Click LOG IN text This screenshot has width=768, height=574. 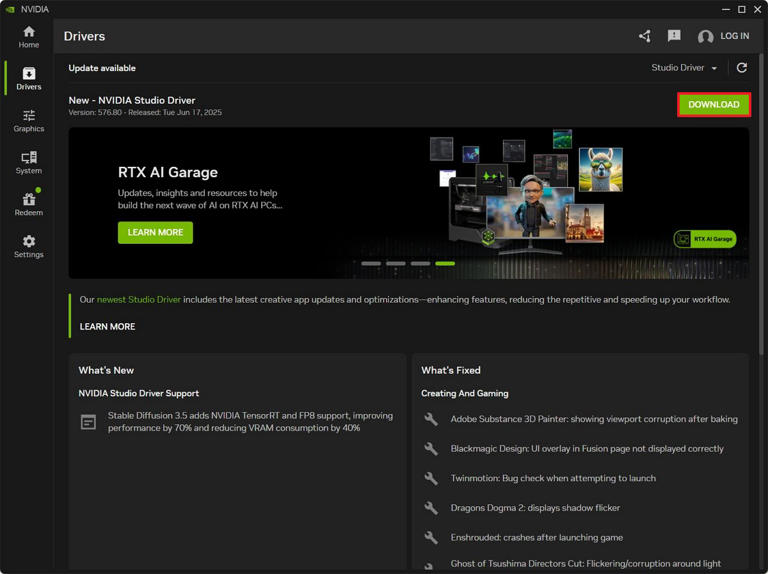(x=734, y=36)
